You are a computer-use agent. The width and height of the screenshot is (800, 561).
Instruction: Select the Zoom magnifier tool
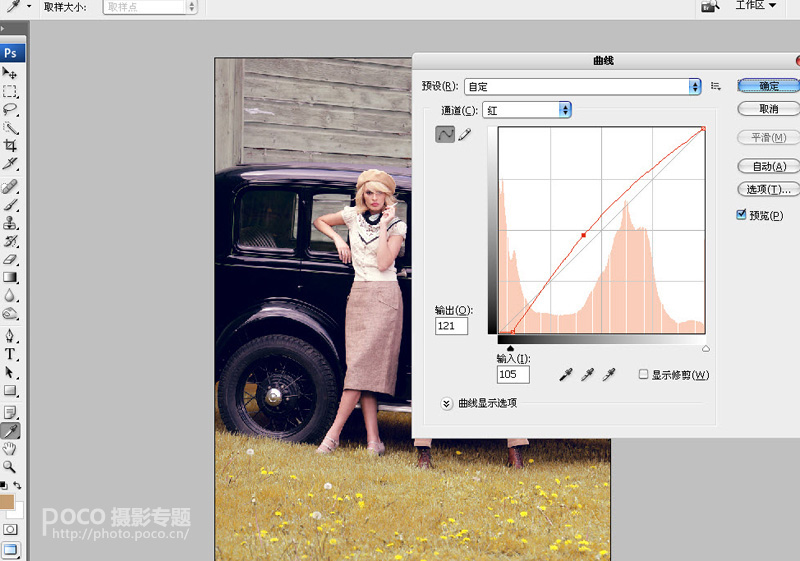pyautogui.click(x=9, y=467)
